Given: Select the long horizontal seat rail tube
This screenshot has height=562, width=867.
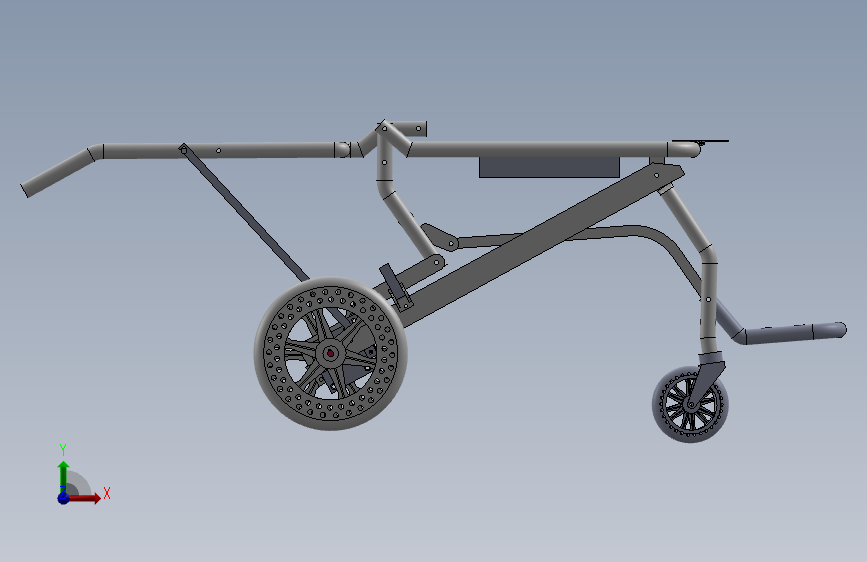Looking at the screenshot, I should click(539, 149).
